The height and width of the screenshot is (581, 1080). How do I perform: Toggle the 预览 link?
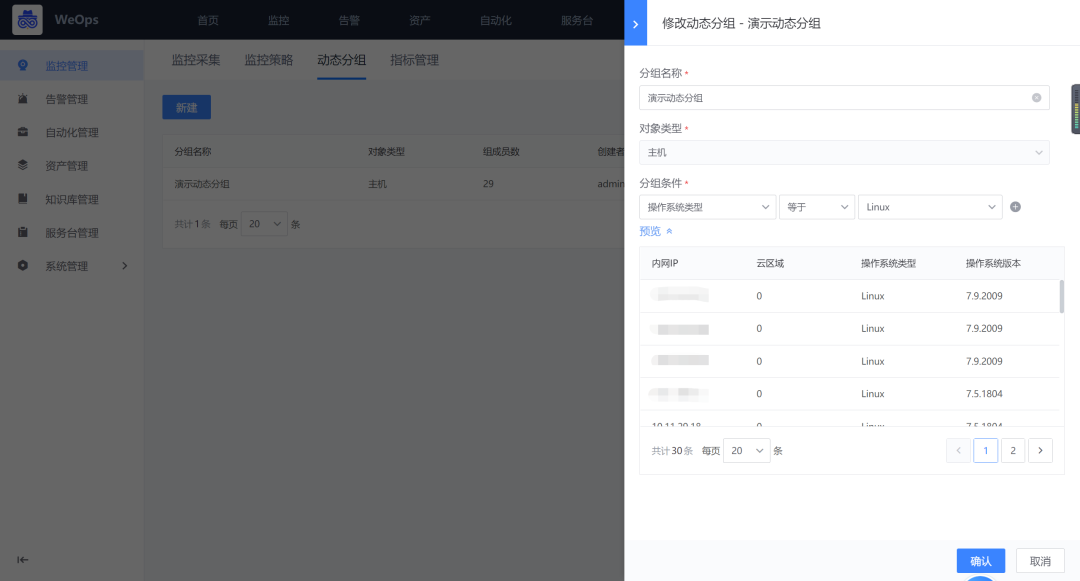point(650,231)
